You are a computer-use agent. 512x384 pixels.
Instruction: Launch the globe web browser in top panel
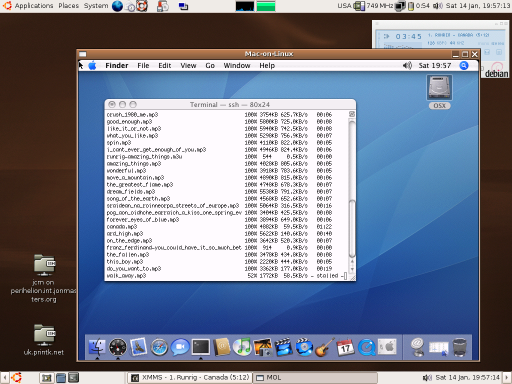(x=117, y=6)
